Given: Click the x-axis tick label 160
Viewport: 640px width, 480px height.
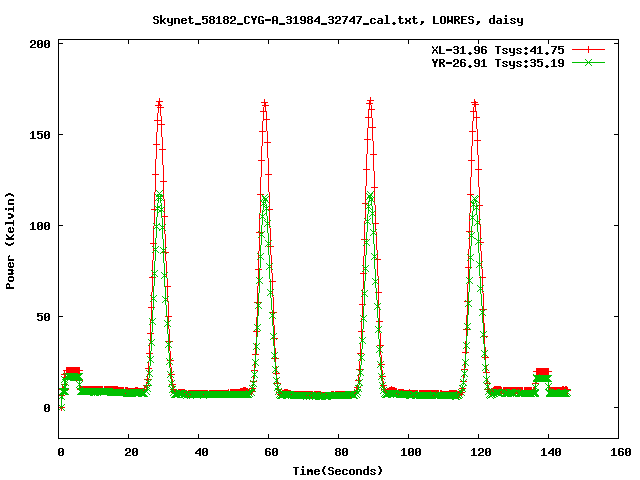Looking at the screenshot, I should [621, 452].
